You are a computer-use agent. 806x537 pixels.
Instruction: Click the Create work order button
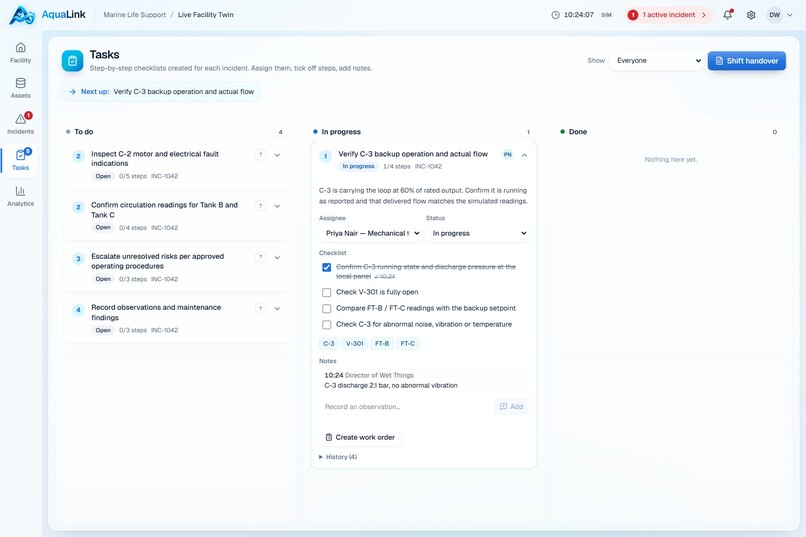(360, 437)
